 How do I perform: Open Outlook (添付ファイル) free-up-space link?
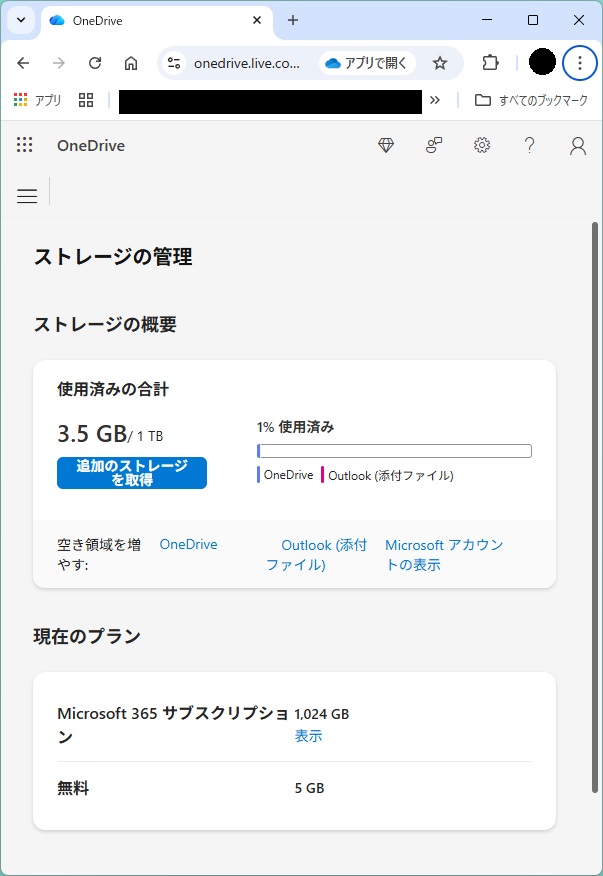coord(316,554)
